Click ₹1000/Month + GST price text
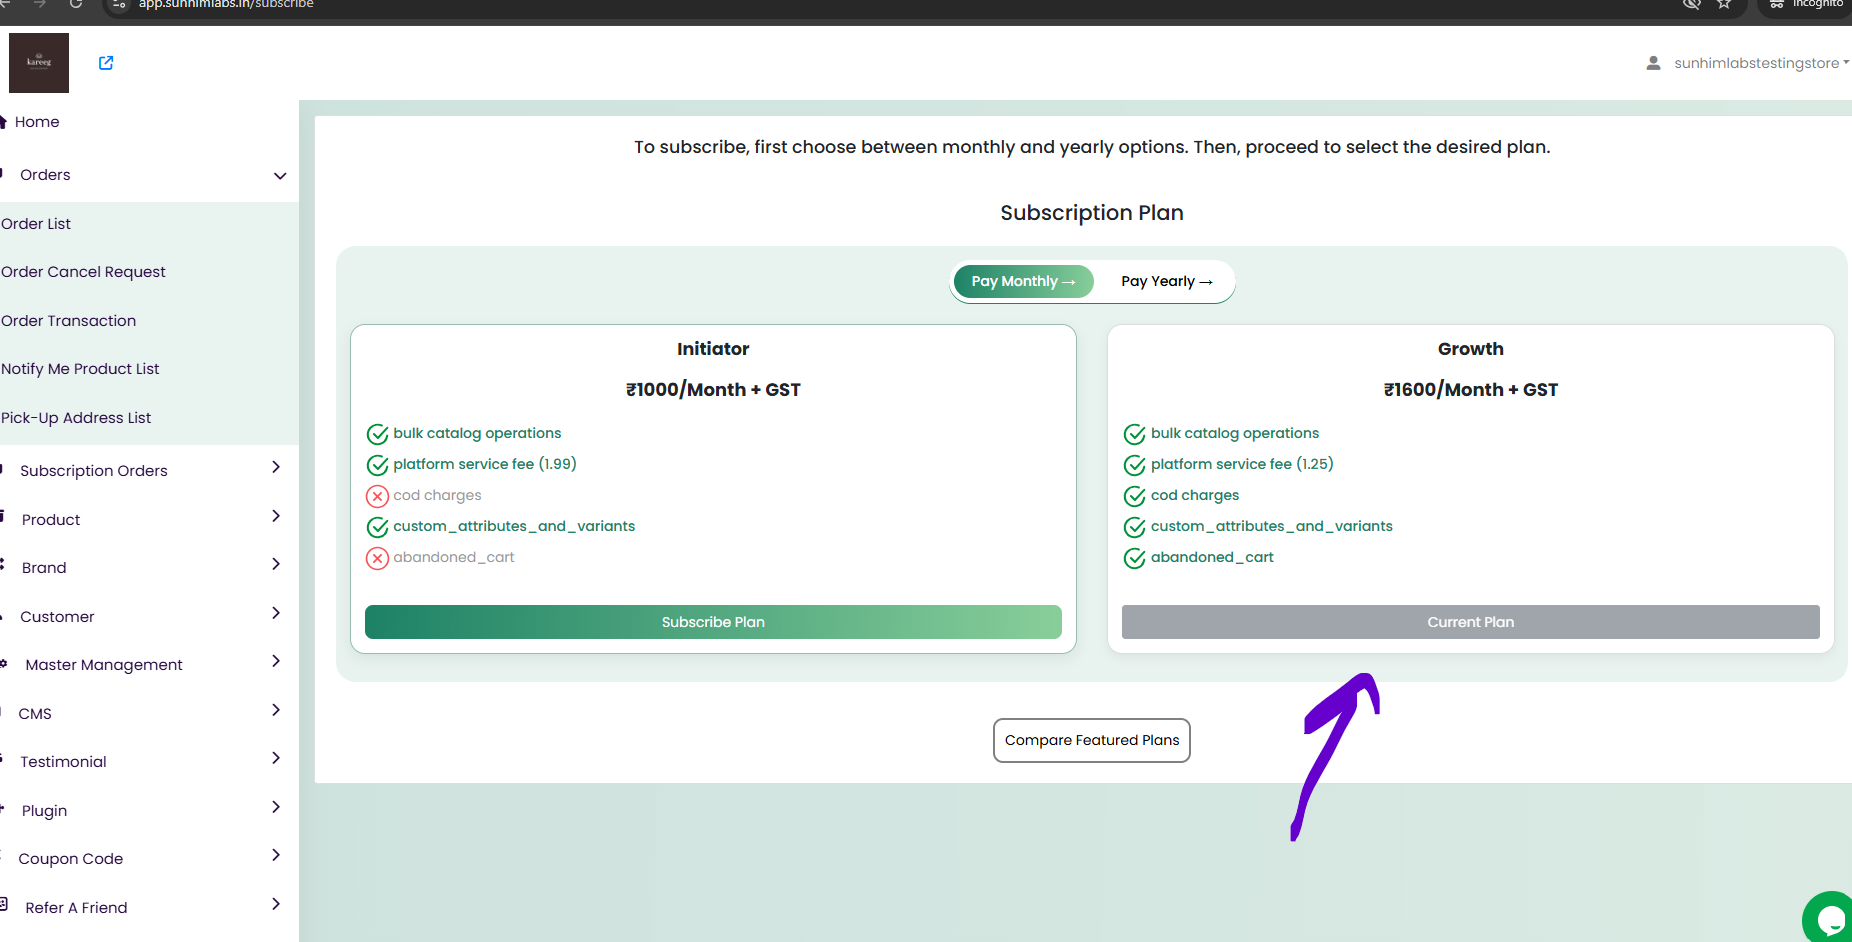This screenshot has width=1852, height=942. click(713, 390)
